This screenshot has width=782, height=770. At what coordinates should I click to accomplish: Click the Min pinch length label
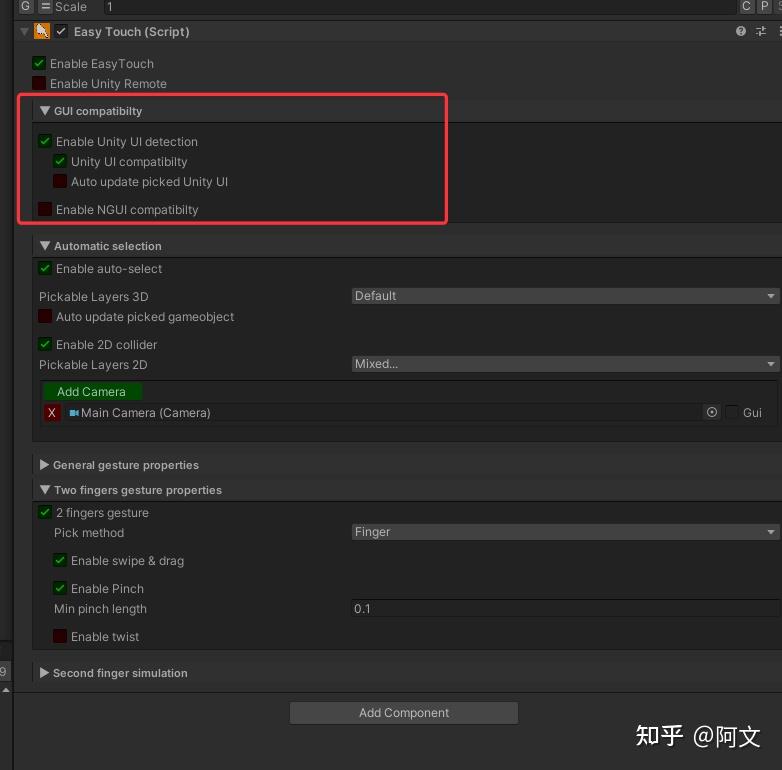(100, 609)
